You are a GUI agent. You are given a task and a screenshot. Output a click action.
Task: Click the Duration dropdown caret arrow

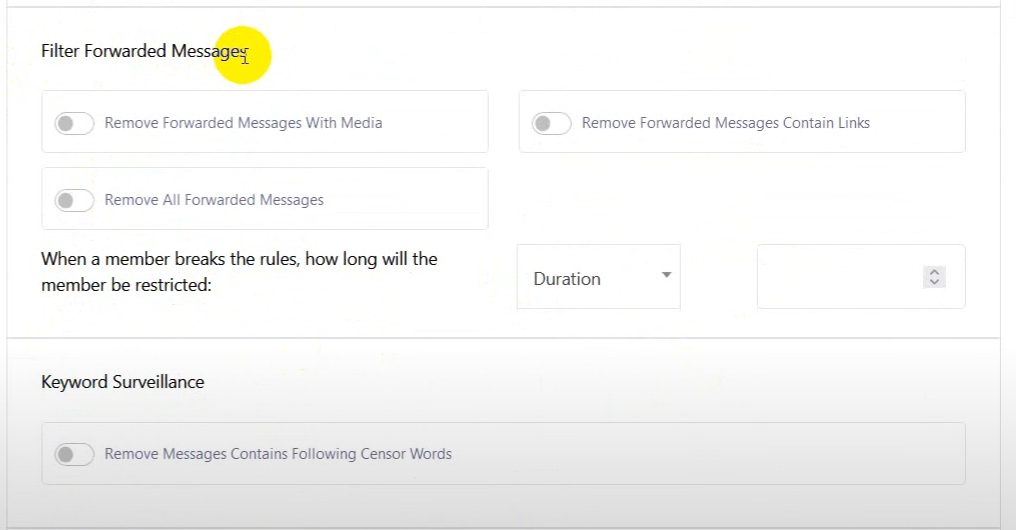click(x=666, y=275)
